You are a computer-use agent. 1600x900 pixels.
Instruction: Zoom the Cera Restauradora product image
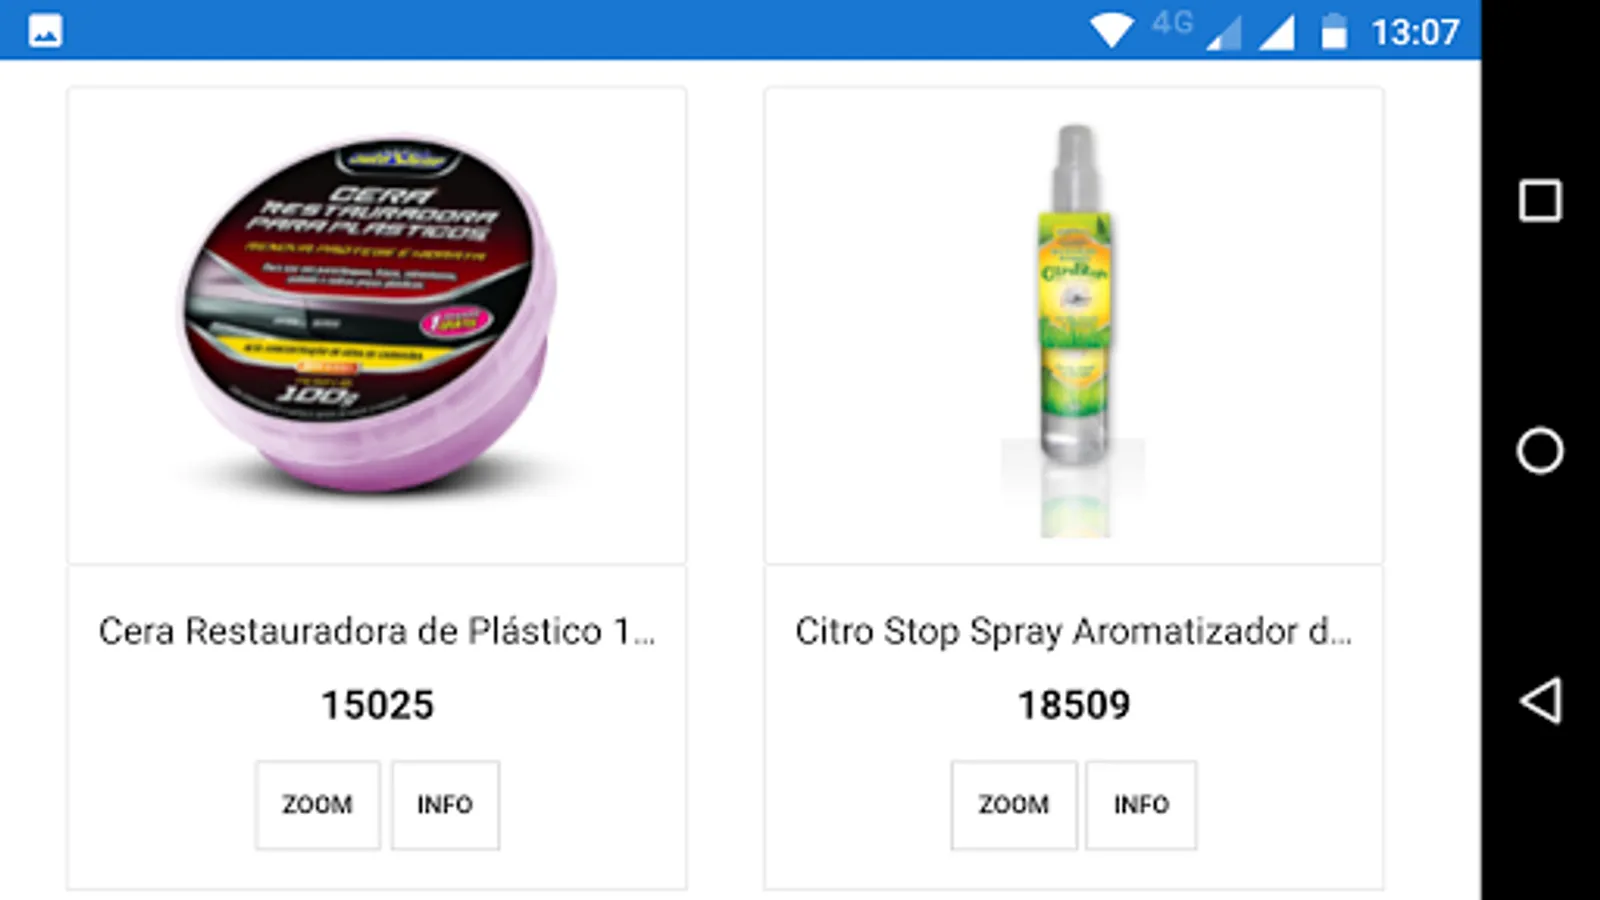click(x=317, y=805)
